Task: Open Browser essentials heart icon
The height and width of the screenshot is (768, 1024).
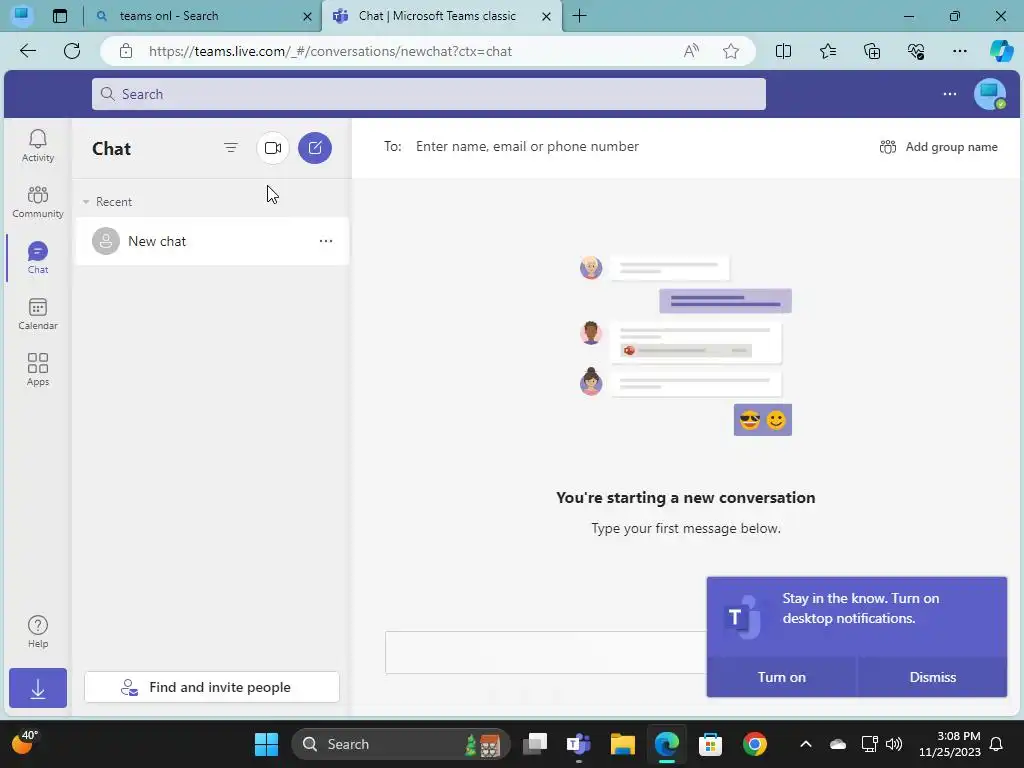Action: pyautogui.click(x=916, y=51)
